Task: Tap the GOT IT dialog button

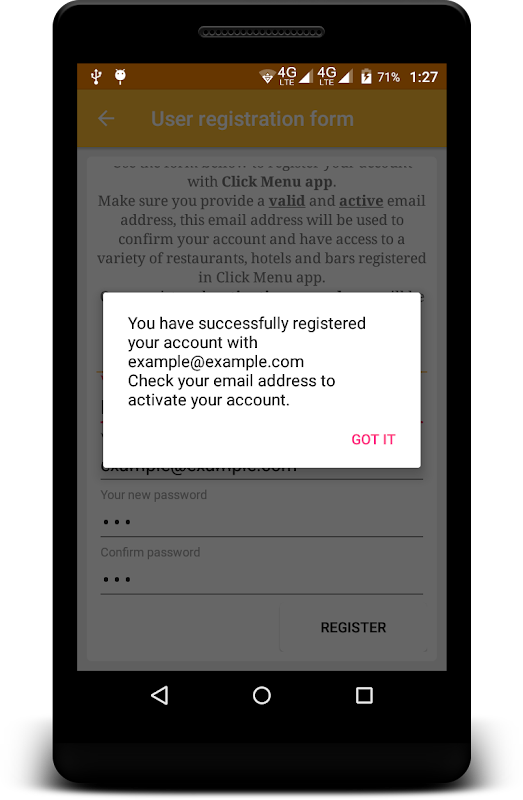Action: 373,439
